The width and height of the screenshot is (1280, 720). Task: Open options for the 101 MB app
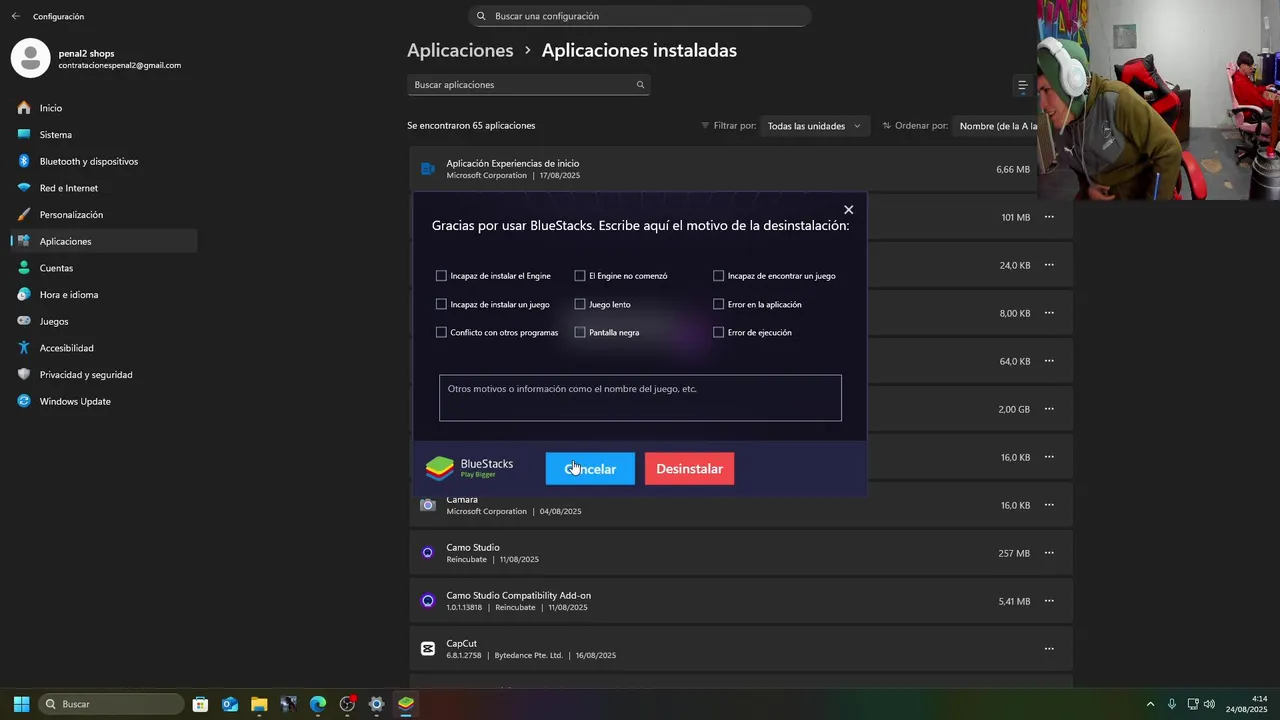click(1049, 217)
